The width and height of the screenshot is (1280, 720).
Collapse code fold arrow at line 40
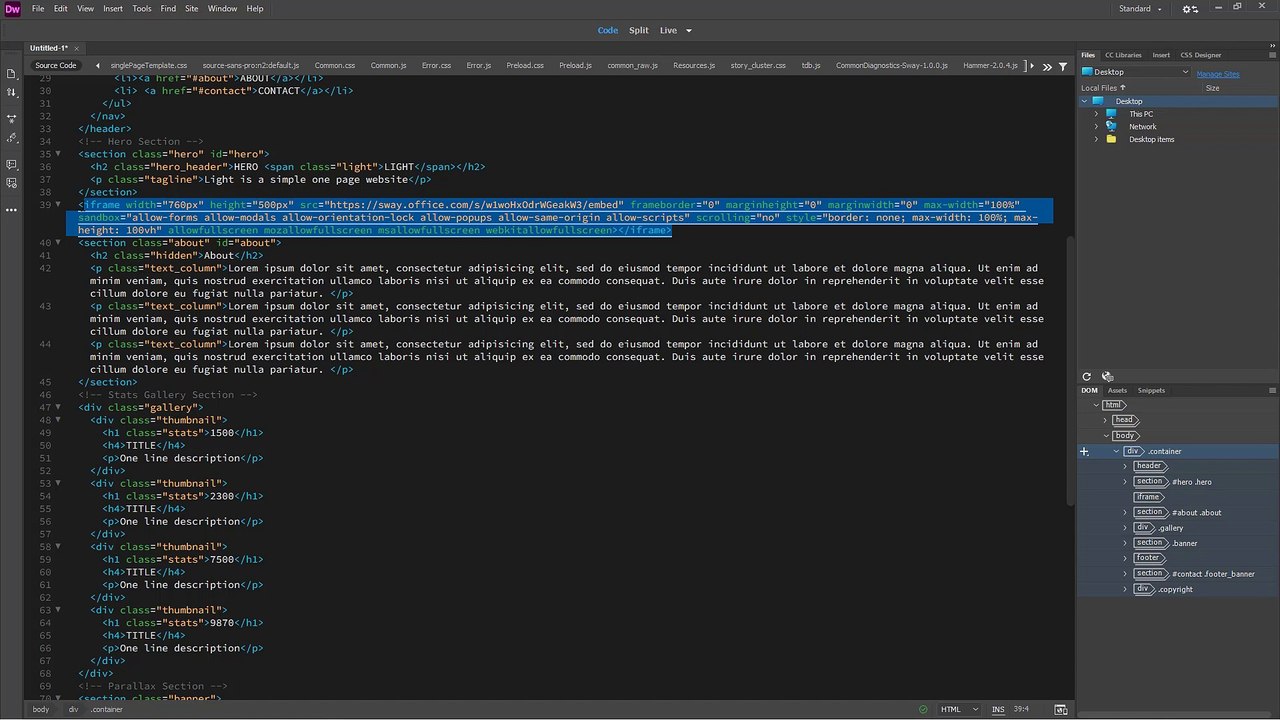pyautogui.click(x=58, y=243)
